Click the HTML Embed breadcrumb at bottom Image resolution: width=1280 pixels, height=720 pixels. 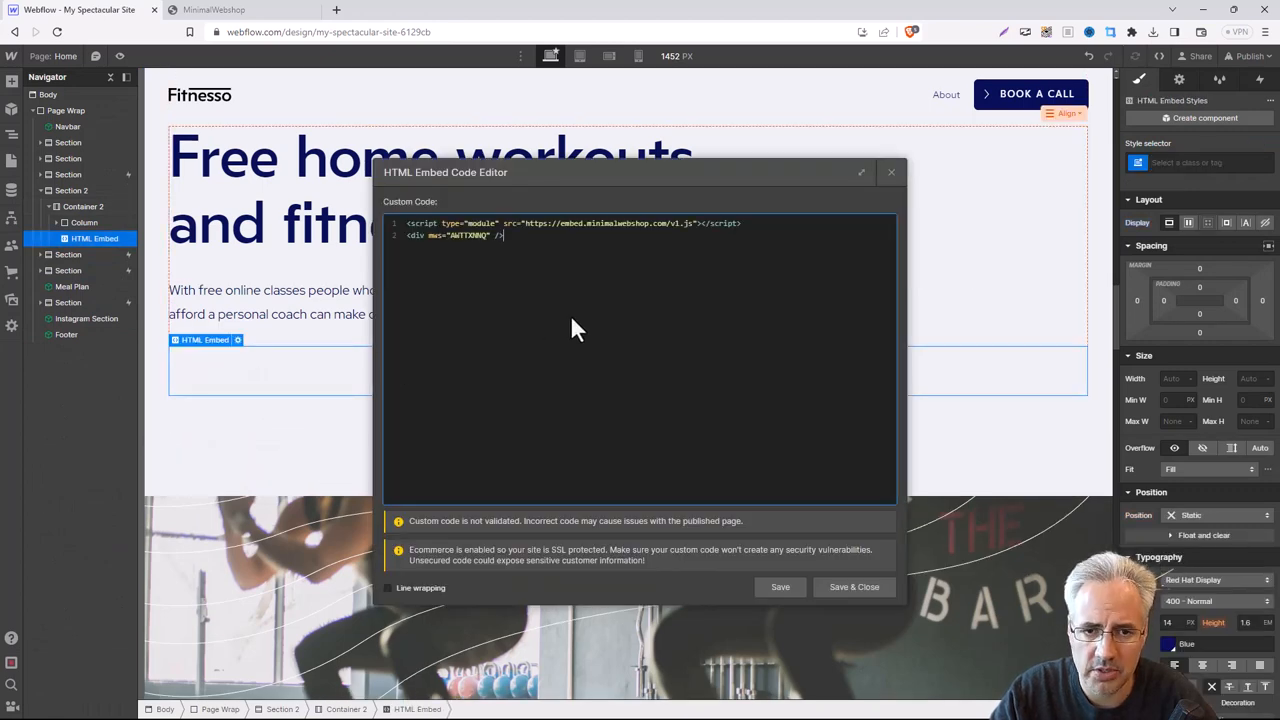pos(412,709)
